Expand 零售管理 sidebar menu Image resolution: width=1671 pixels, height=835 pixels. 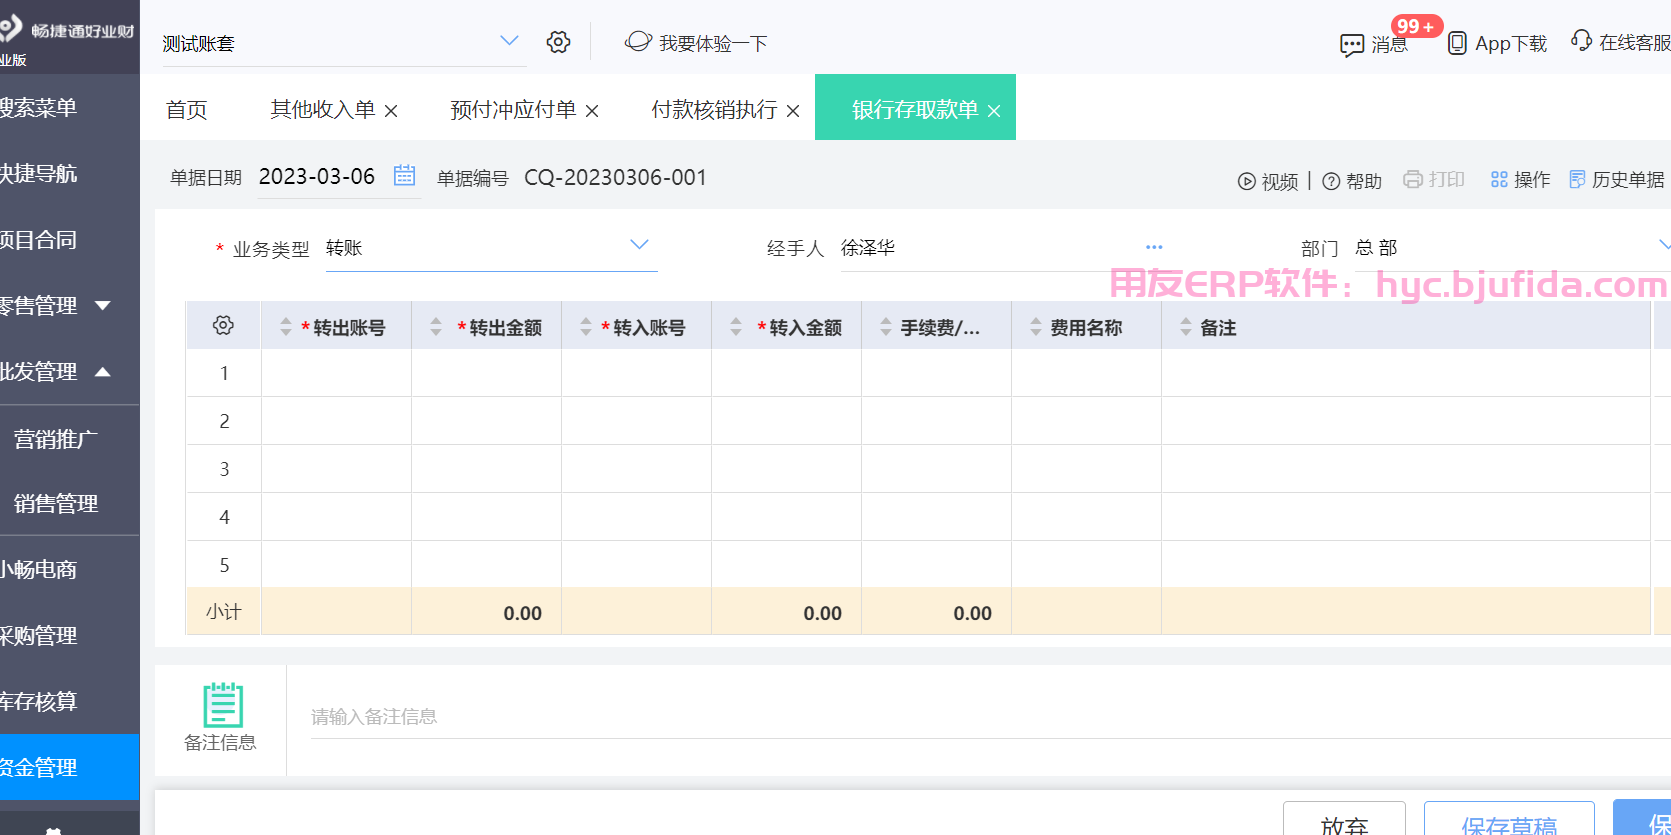(103, 305)
